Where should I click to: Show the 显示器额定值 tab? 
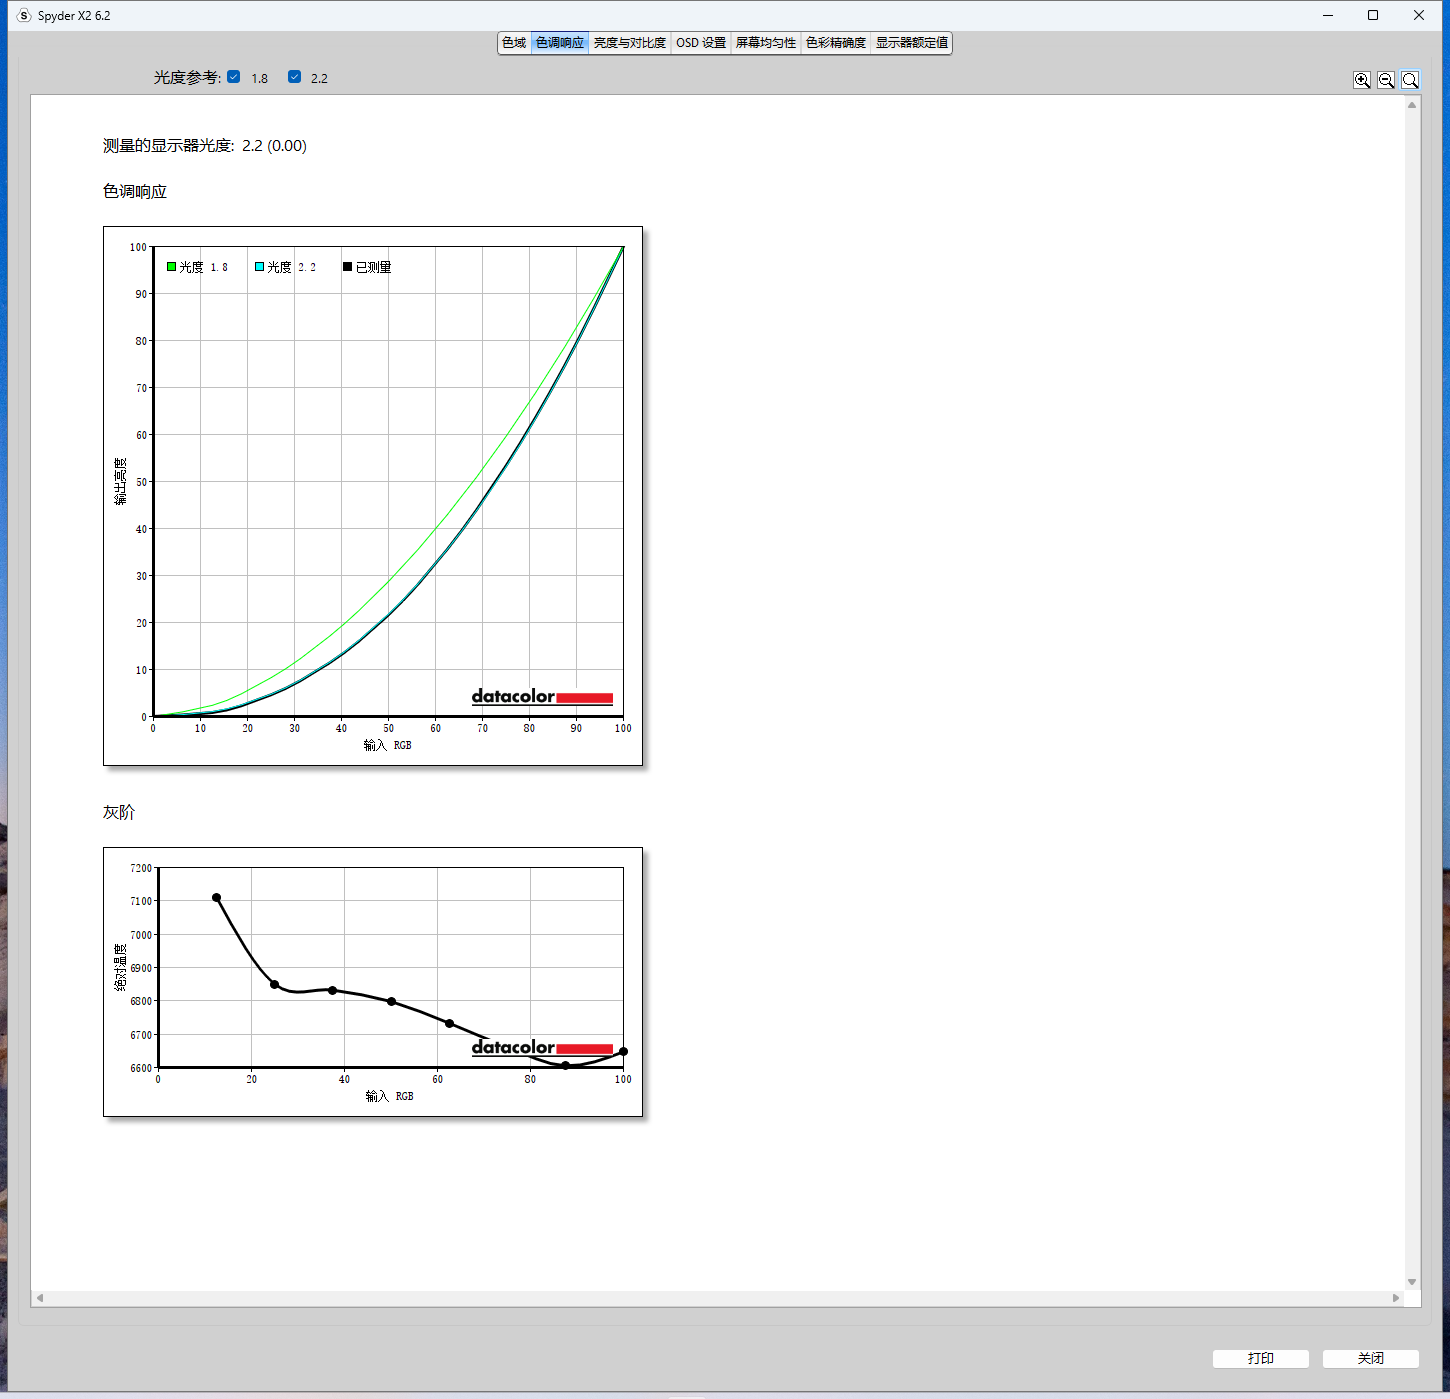click(911, 43)
